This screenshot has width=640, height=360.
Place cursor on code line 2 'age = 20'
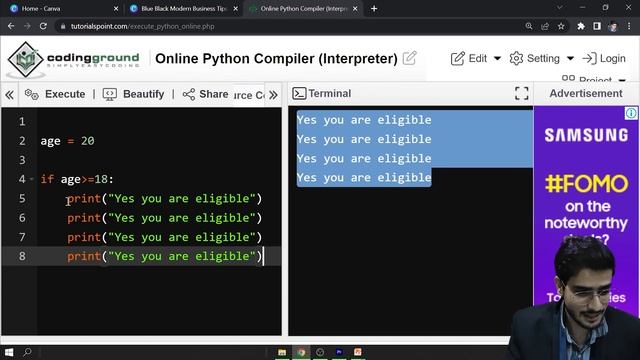point(67,141)
